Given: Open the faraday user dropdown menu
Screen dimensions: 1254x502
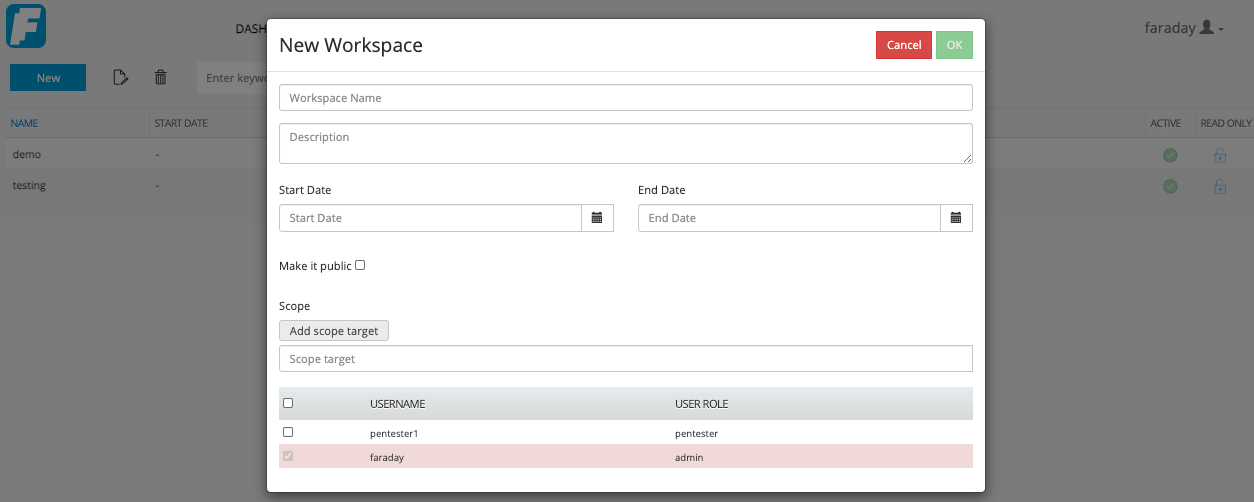Looking at the screenshot, I should (x=1184, y=28).
